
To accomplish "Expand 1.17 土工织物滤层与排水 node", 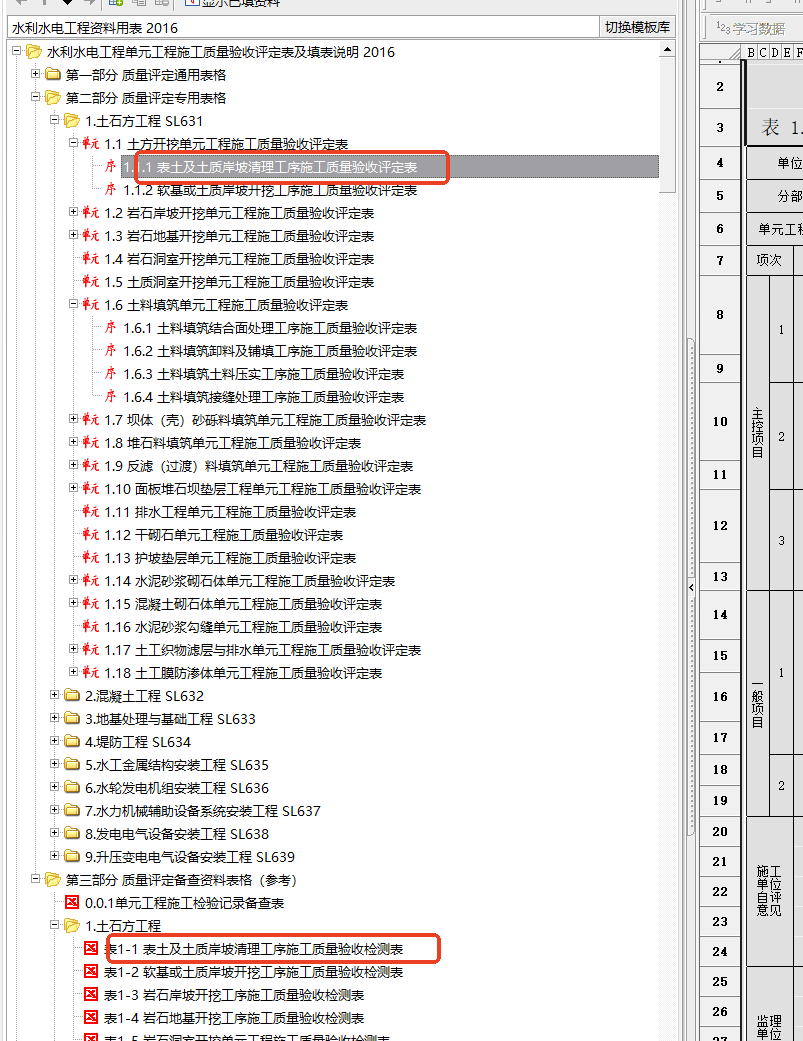I will [x=74, y=649].
